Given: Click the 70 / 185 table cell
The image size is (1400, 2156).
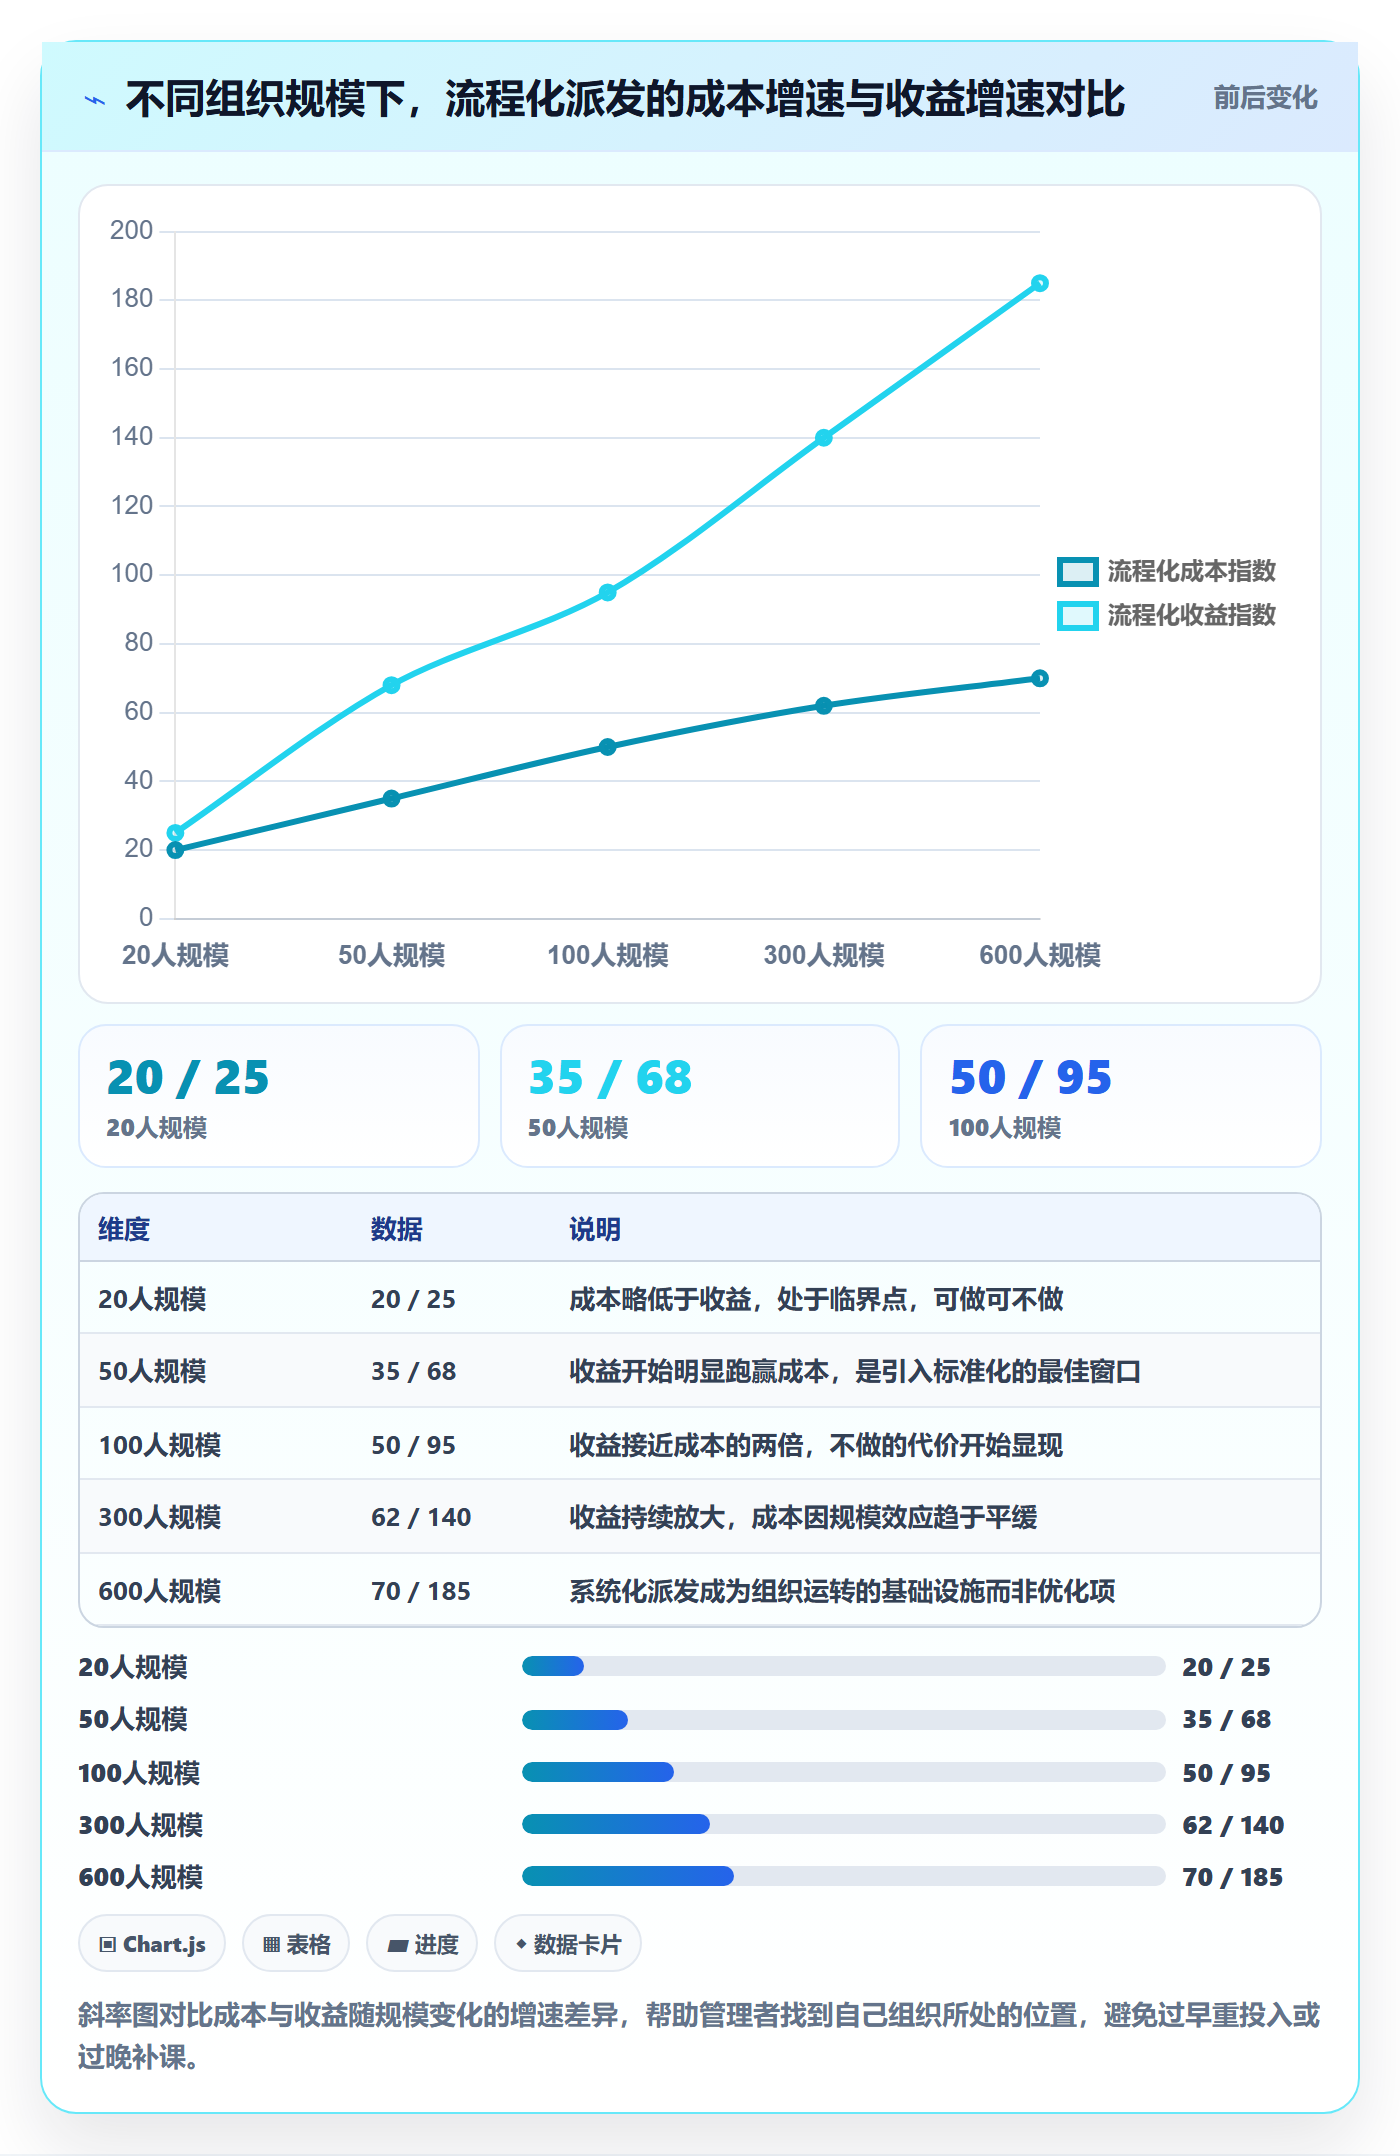Looking at the screenshot, I should 421,1591.
